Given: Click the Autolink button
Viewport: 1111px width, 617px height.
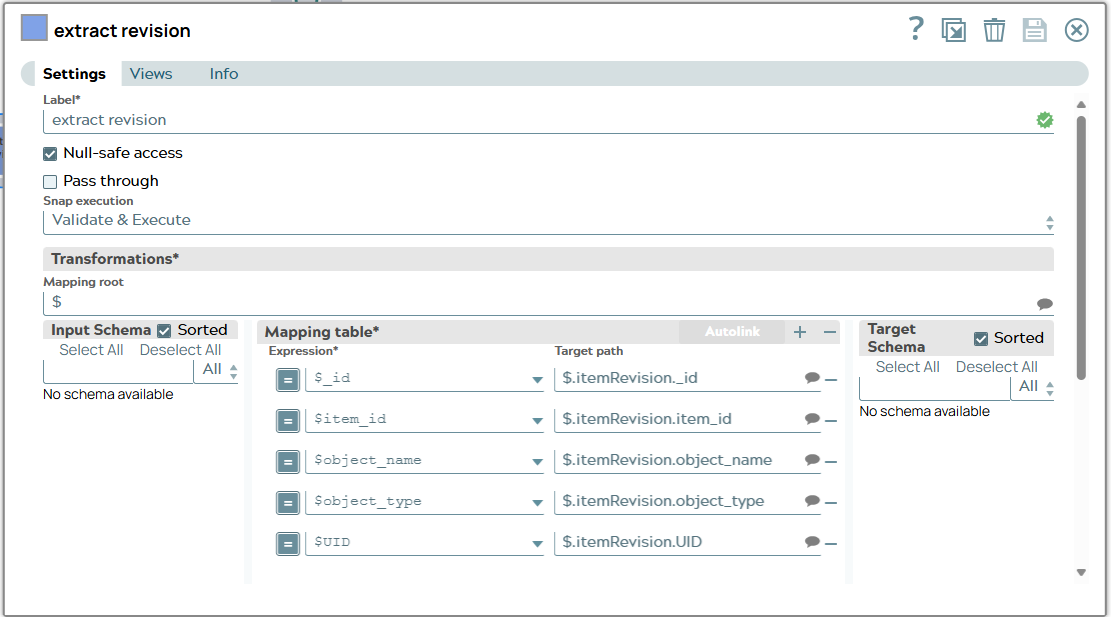Looking at the screenshot, I should pyautogui.click(x=732, y=332).
